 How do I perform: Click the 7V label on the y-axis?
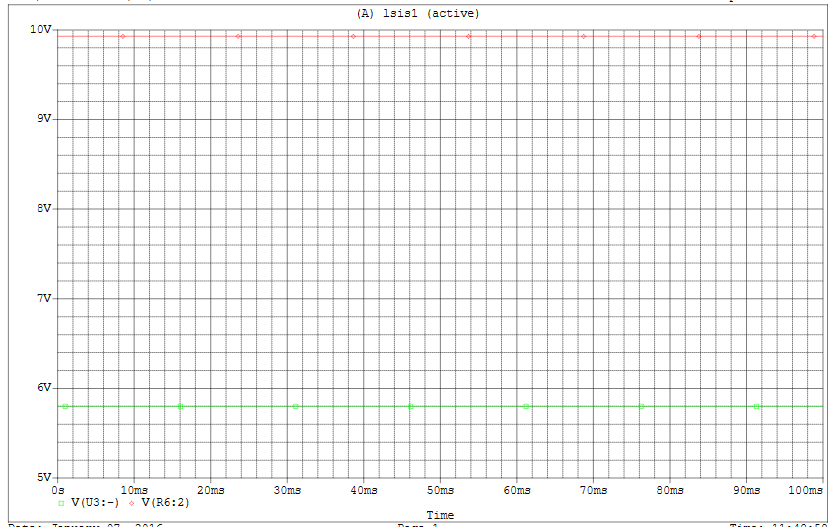(43, 298)
